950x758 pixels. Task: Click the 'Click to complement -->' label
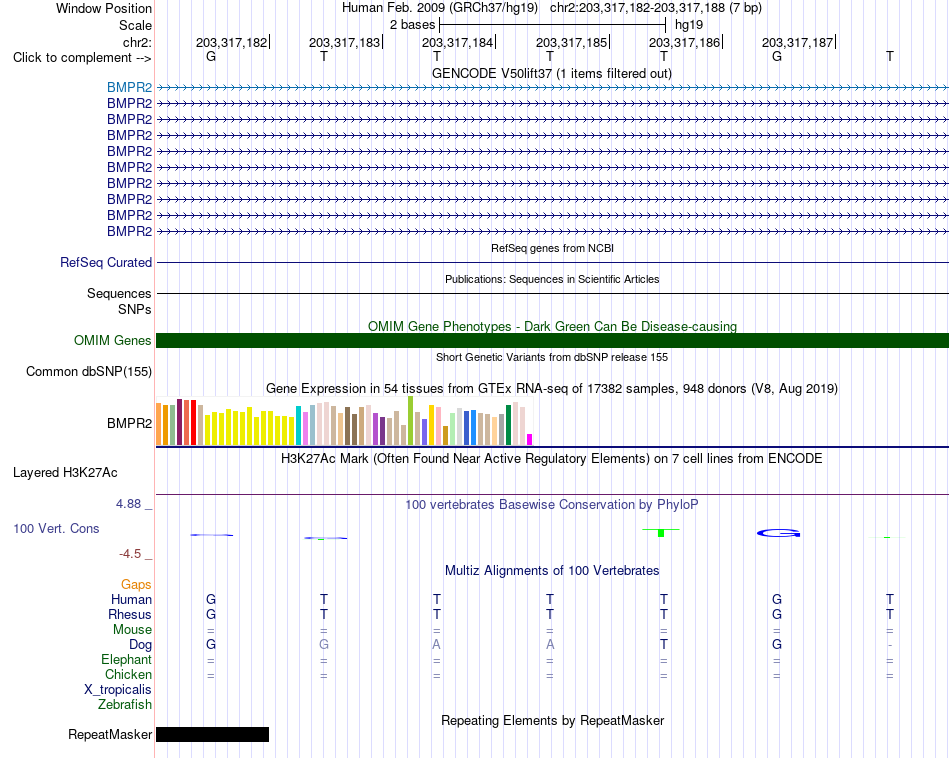[82, 58]
